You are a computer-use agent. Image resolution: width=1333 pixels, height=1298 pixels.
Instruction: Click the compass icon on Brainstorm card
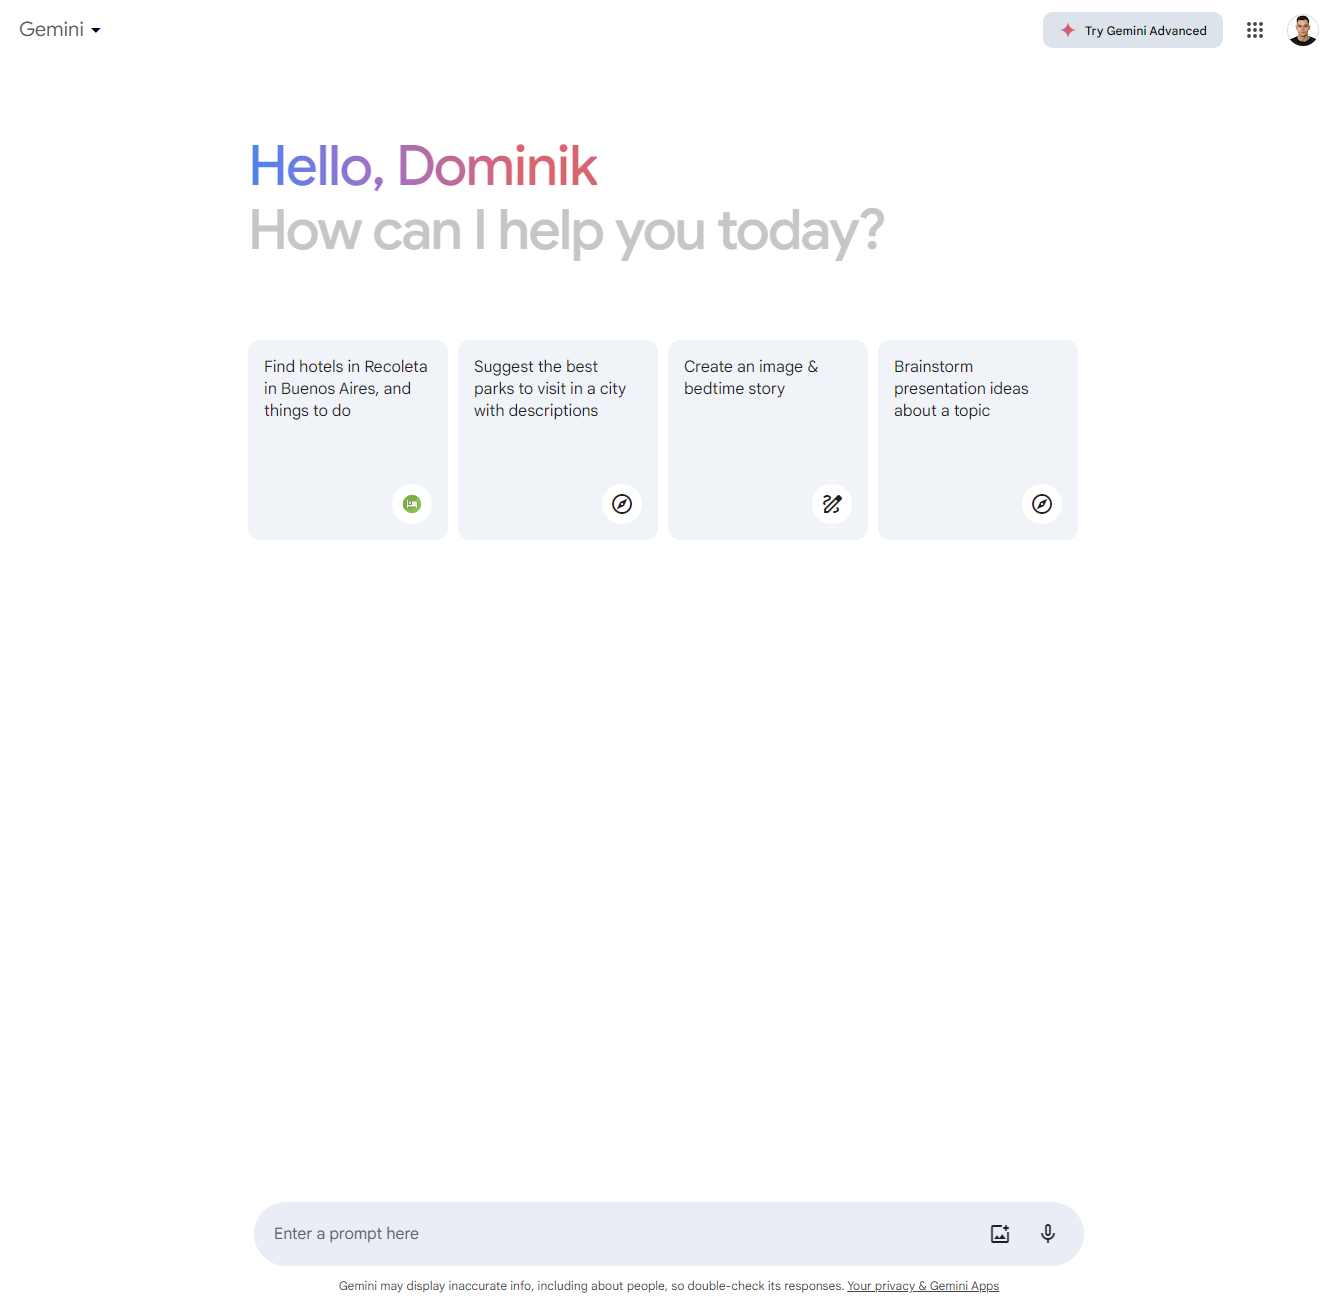[x=1042, y=504]
